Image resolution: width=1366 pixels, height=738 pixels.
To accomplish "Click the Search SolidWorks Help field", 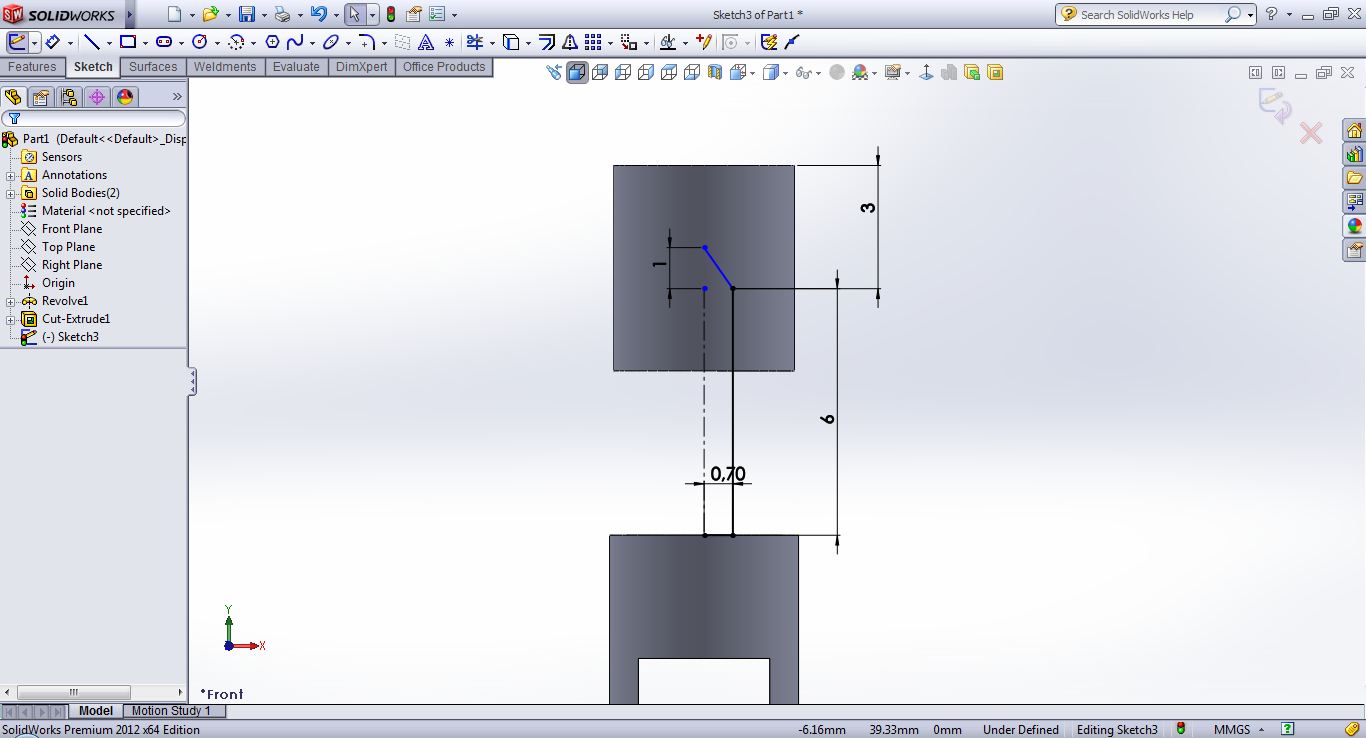I will point(1150,15).
